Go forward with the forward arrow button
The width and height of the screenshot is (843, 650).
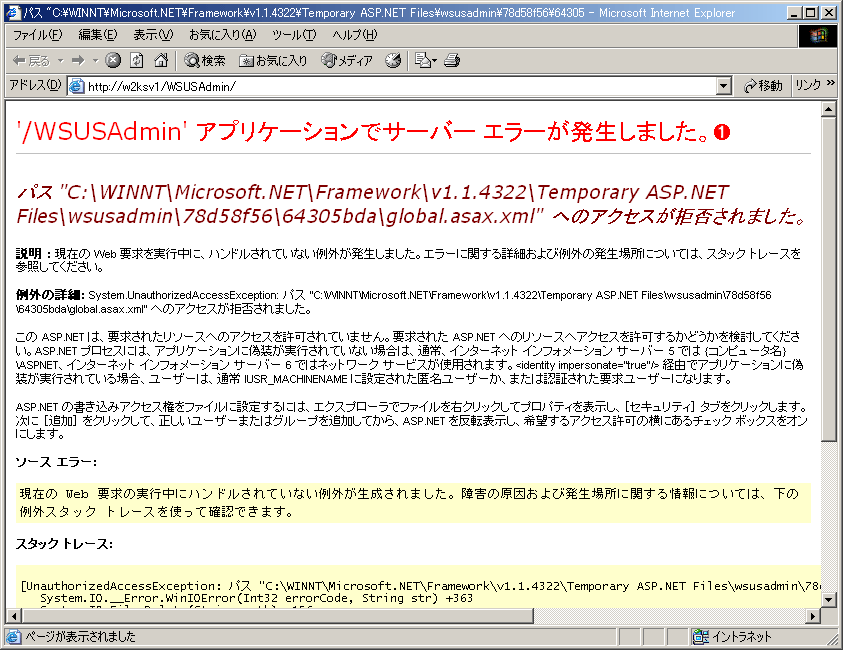78,61
